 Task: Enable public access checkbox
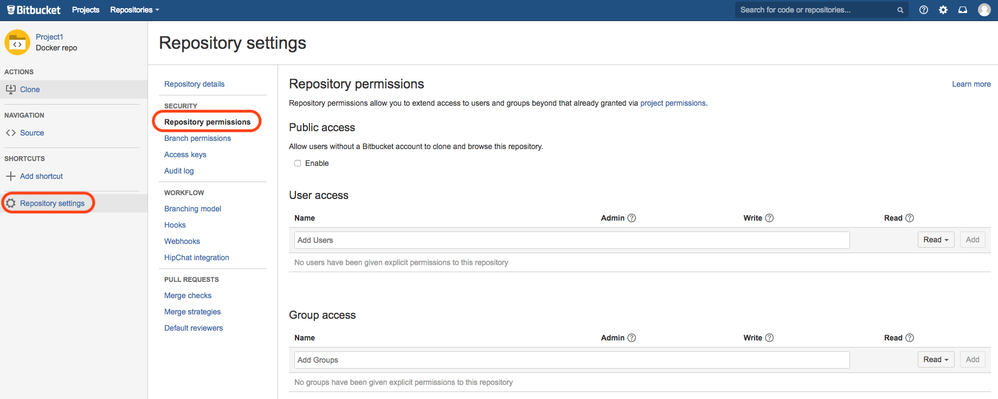pos(297,164)
